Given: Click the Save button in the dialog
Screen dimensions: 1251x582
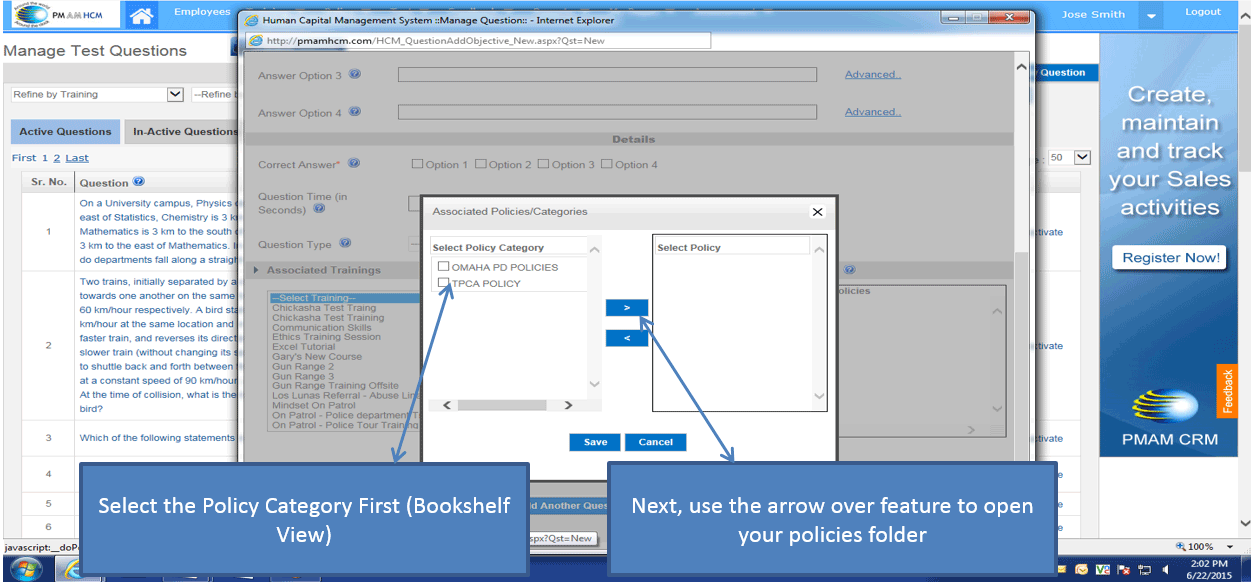Looking at the screenshot, I should click(595, 442).
